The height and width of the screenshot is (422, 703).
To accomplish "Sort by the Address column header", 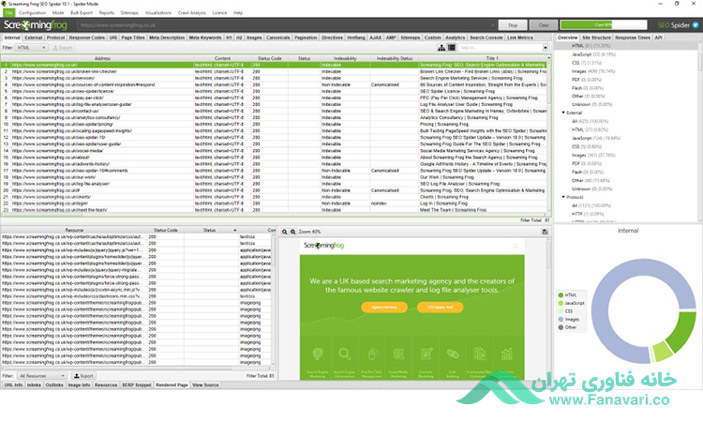I will (102, 58).
